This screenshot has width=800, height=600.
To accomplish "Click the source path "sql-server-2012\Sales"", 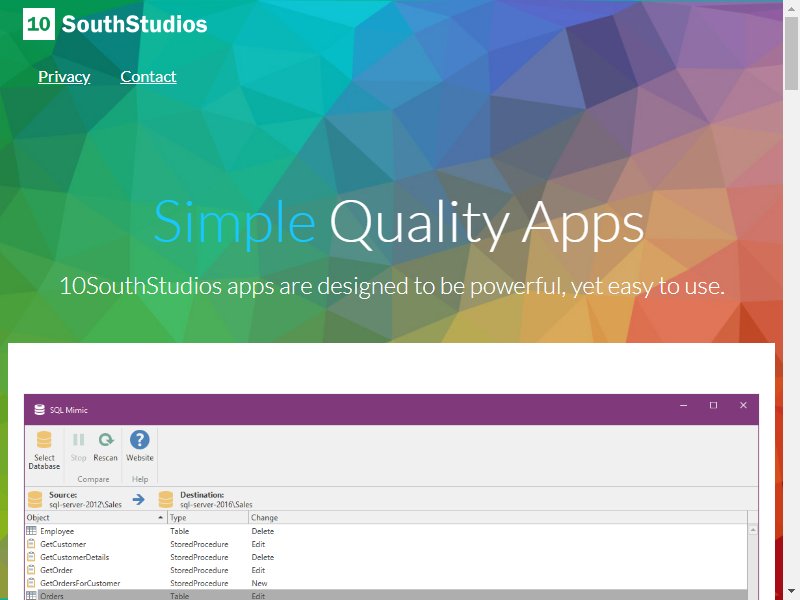I will pyautogui.click(x=85, y=505).
